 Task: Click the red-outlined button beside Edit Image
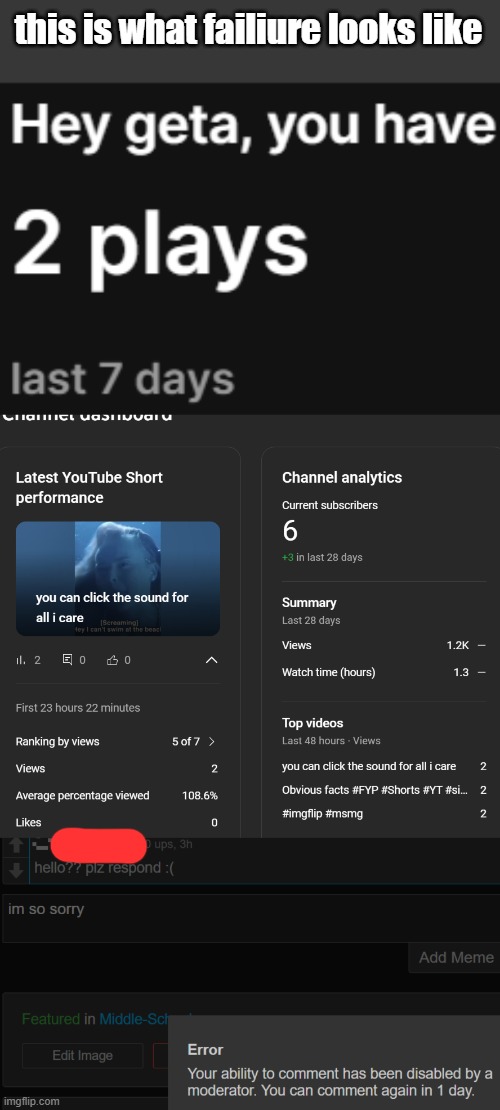[161, 1055]
